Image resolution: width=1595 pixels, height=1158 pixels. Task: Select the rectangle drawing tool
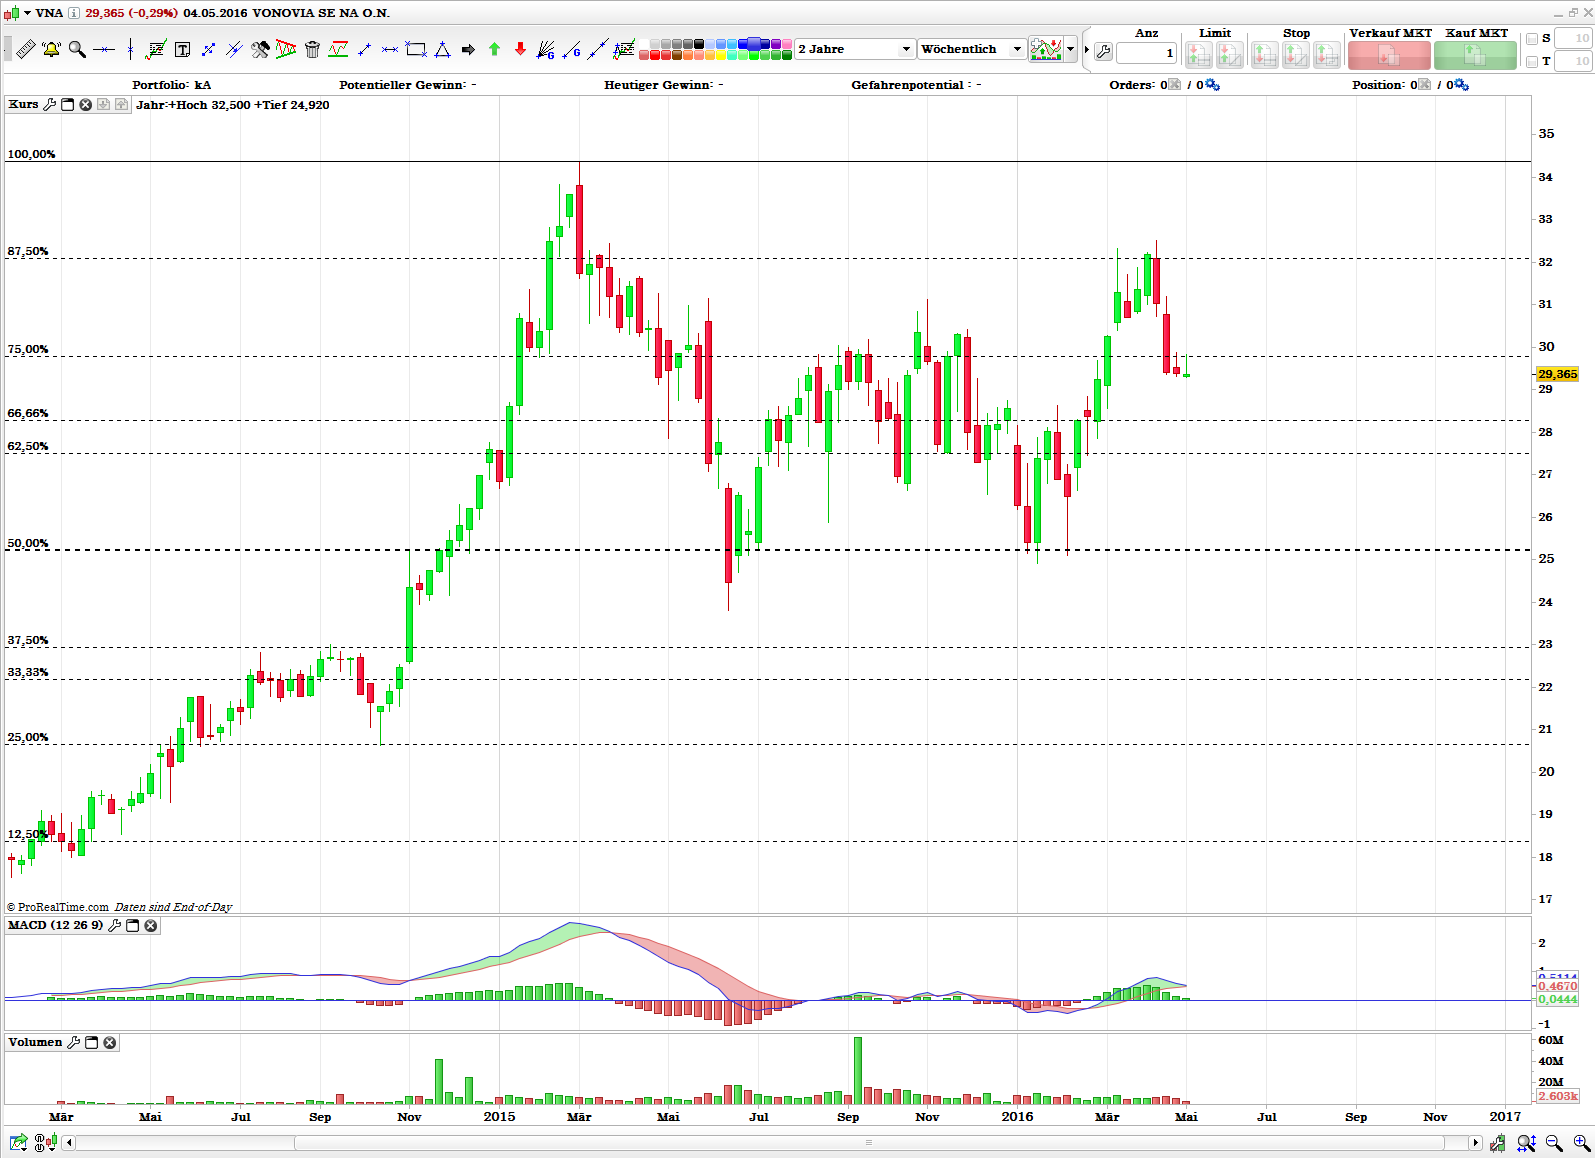(416, 49)
